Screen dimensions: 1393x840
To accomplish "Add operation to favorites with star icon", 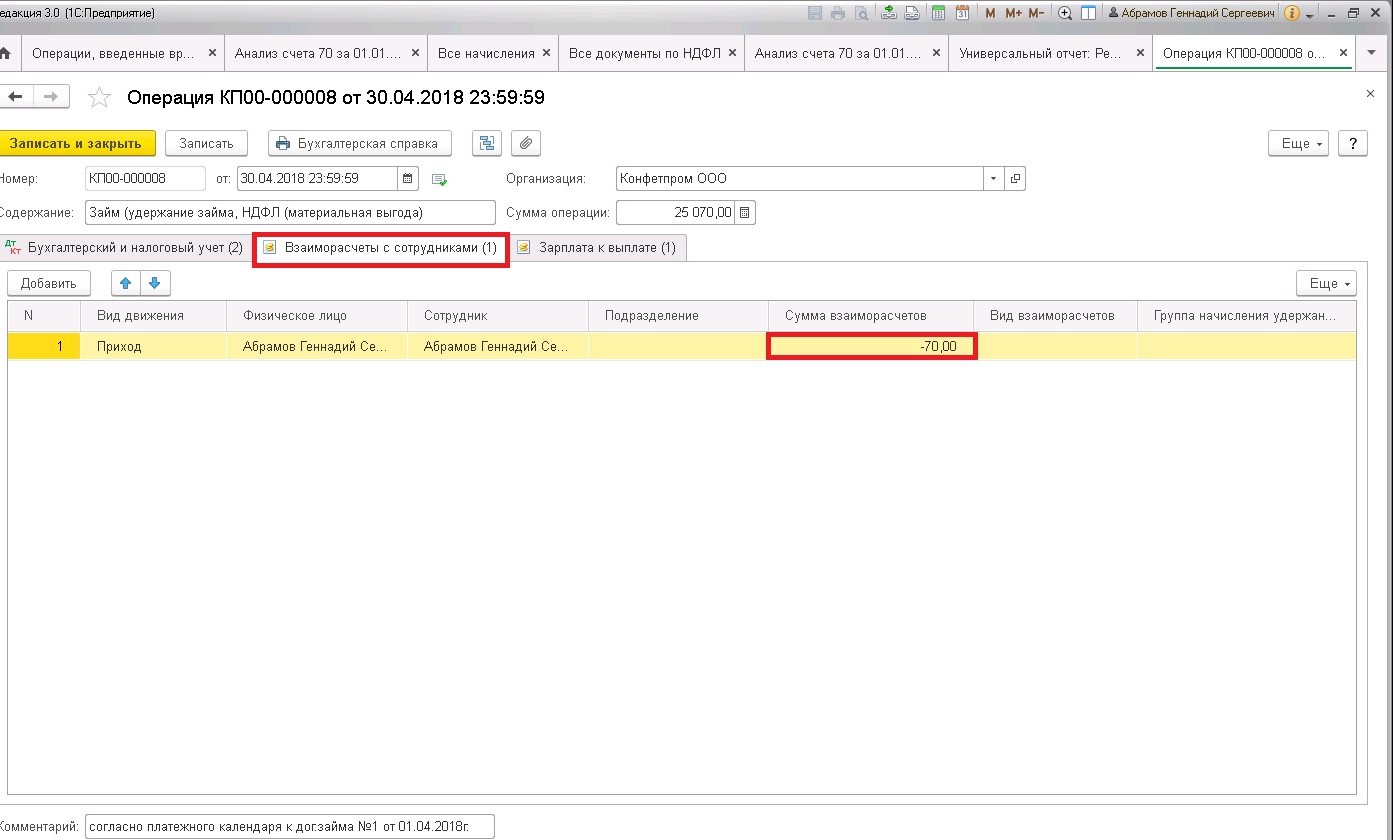I will click(99, 97).
